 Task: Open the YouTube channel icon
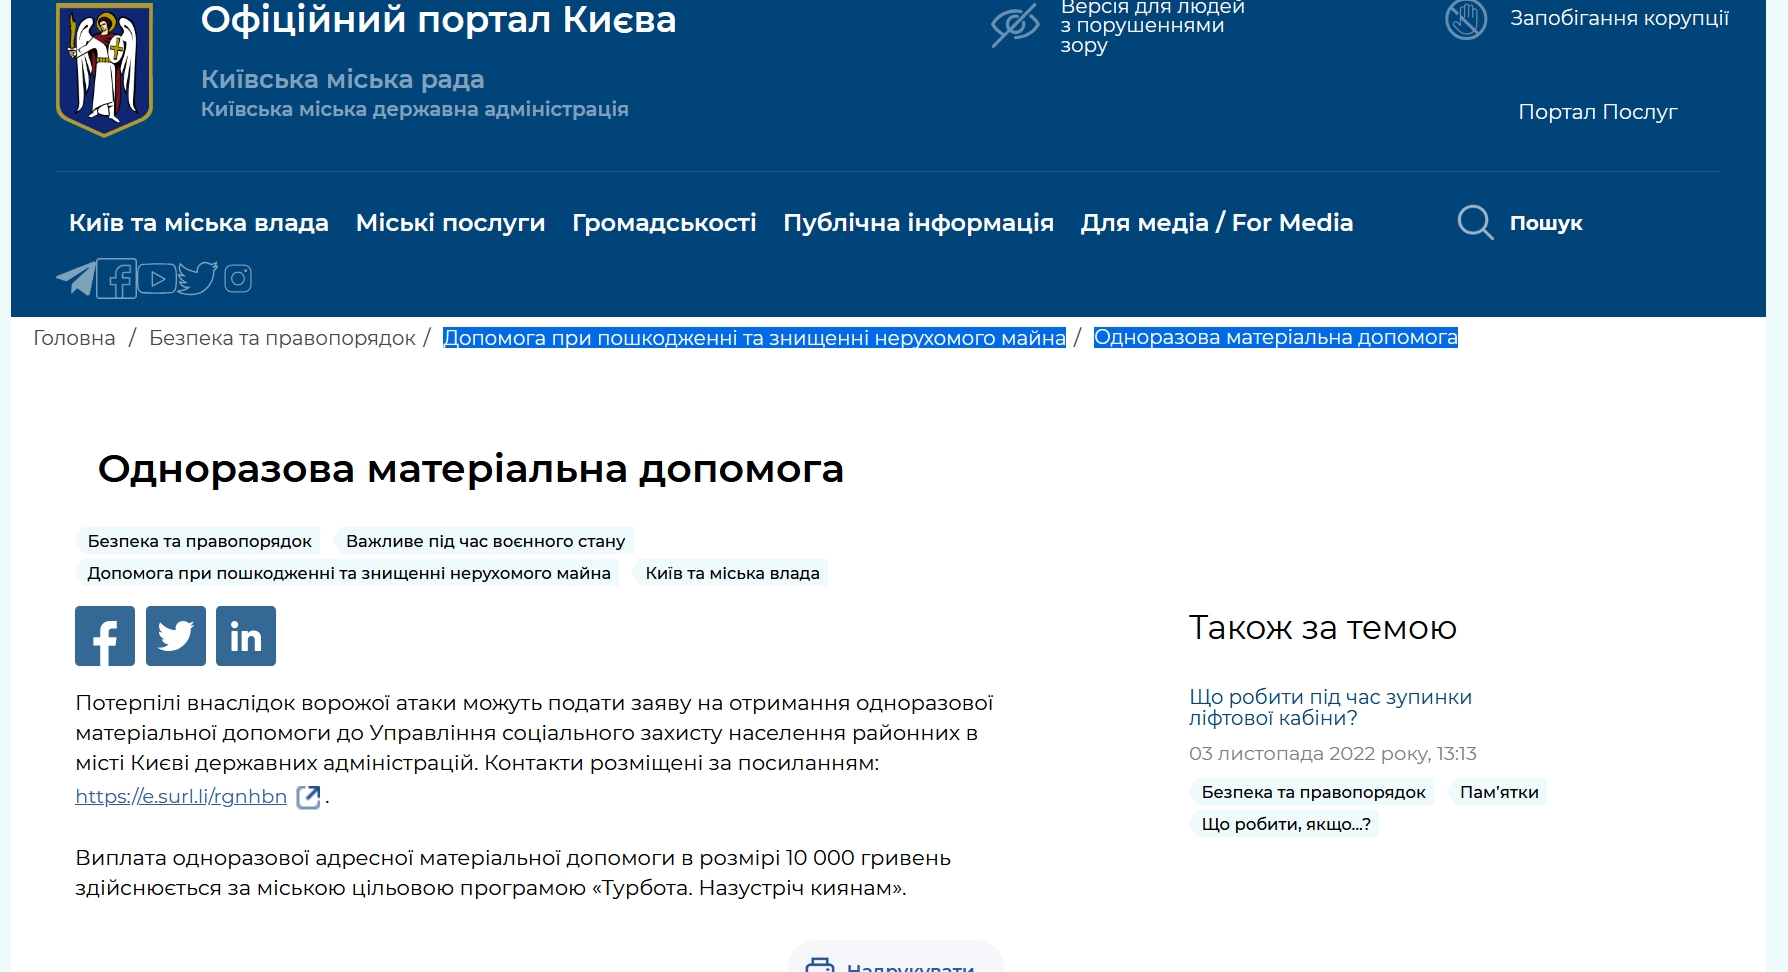[156, 278]
